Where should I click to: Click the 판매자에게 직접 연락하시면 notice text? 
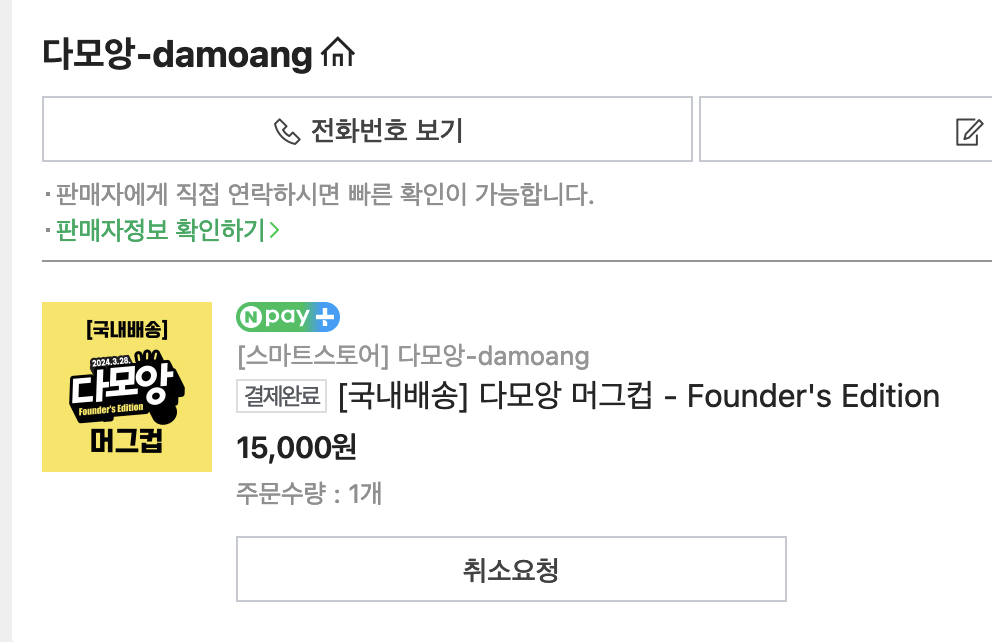pyautogui.click(x=325, y=194)
